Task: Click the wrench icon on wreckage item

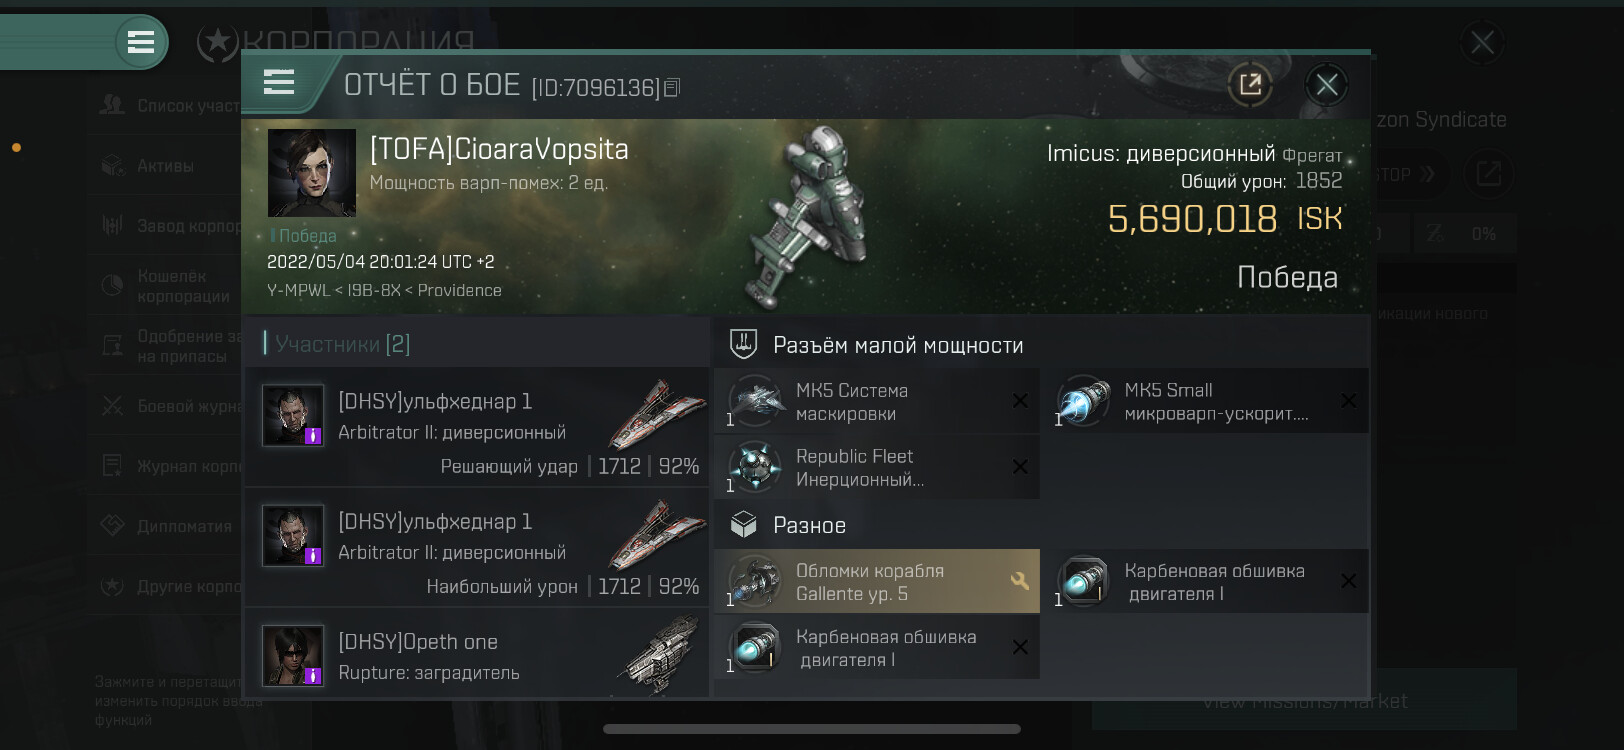Action: (1020, 580)
